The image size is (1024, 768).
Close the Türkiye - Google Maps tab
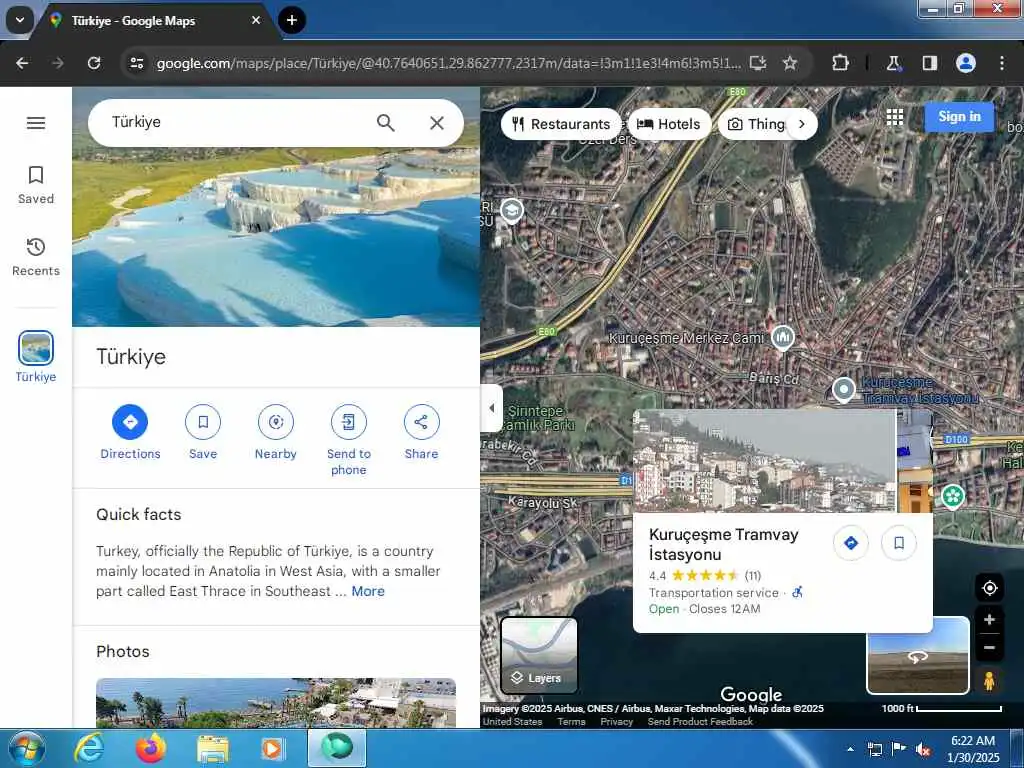(x=256, y=20)
